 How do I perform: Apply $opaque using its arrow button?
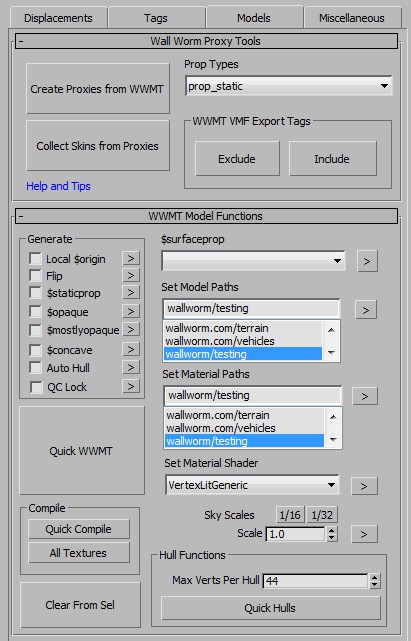130,312
